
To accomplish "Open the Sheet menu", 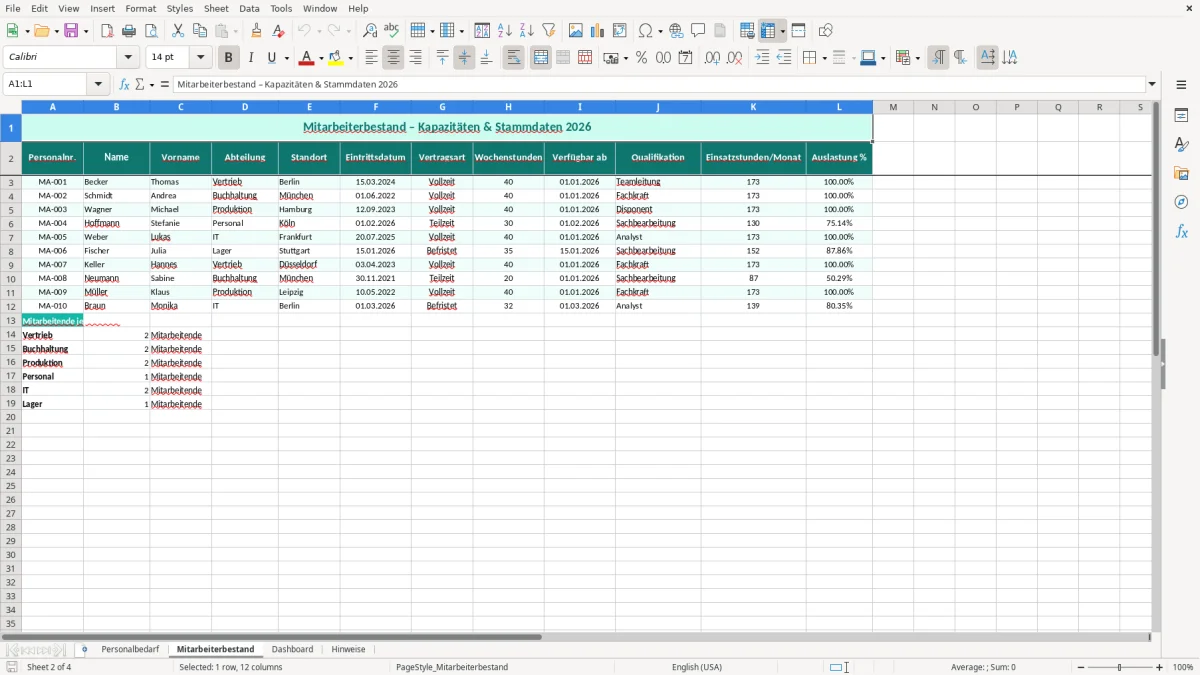I will [x=217, y=8].
